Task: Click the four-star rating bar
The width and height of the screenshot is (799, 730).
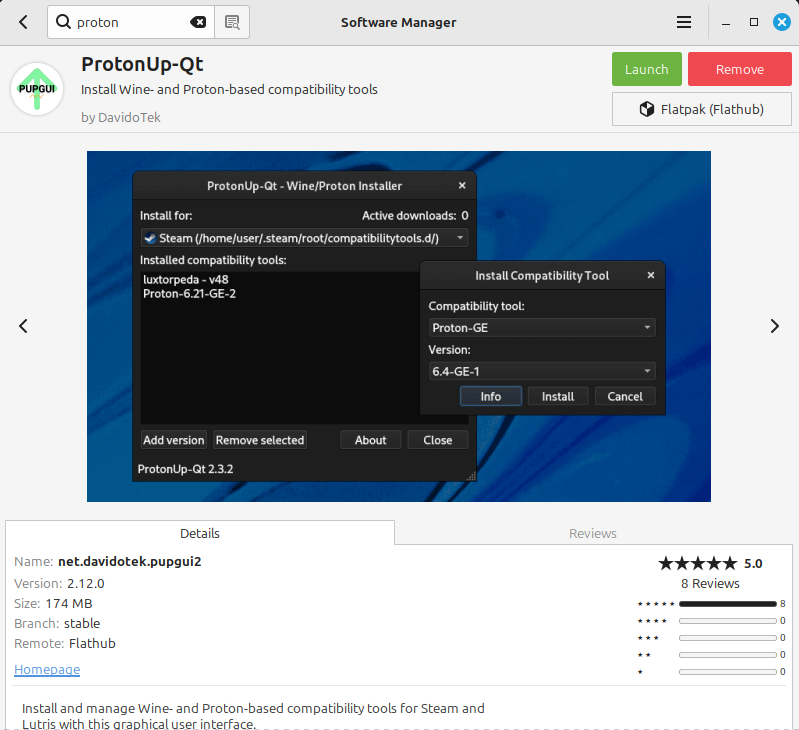Action: click(728, 621)
